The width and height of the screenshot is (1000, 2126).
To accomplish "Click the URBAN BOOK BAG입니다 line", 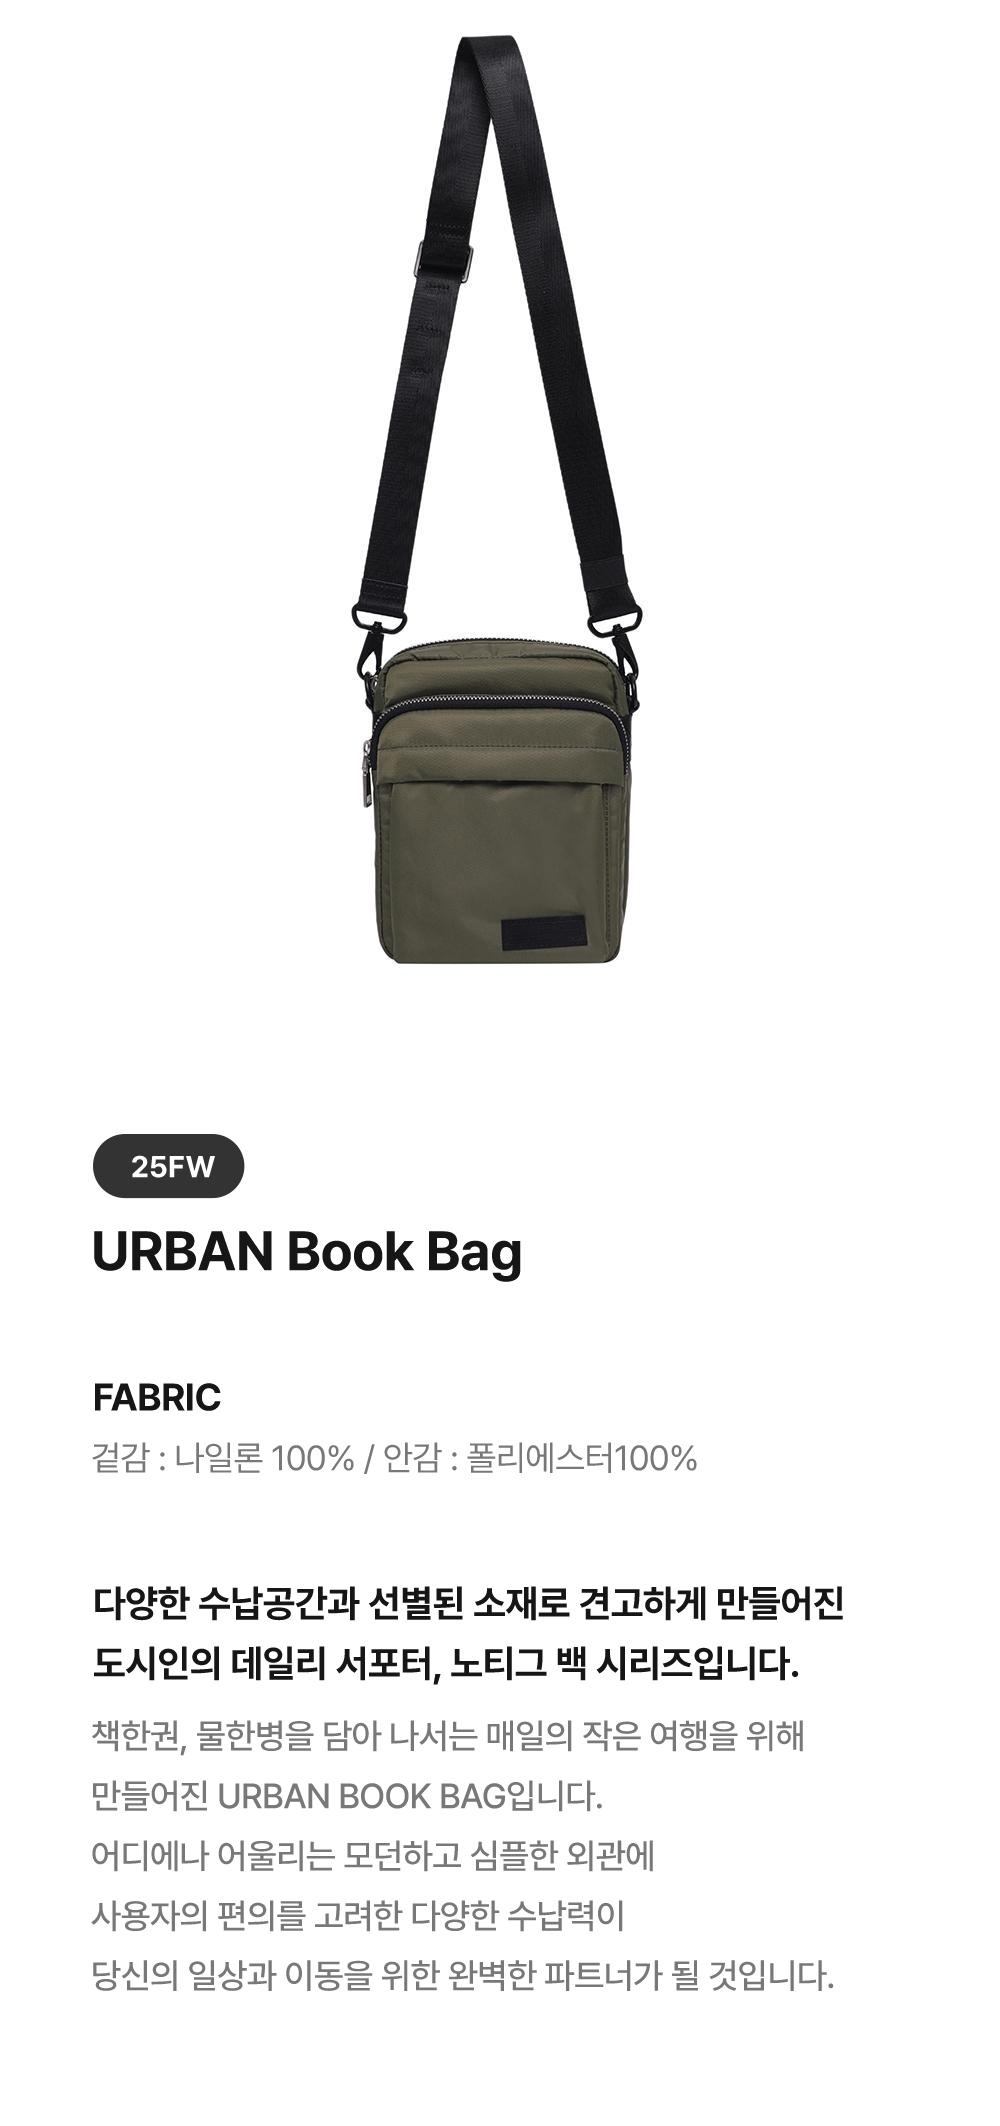I will (x=347, y=1796).
